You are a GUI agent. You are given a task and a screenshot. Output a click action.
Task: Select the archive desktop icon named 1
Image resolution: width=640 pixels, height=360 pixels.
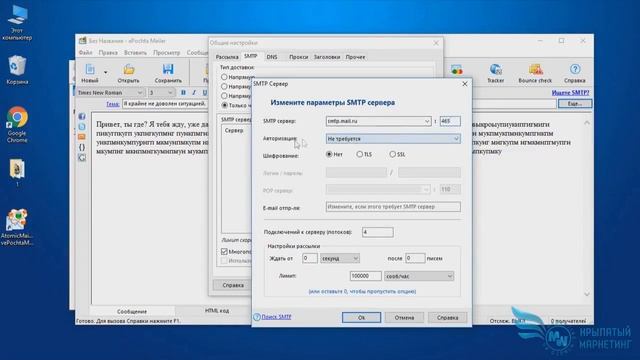pyautogui.click(x=17, y=173)
